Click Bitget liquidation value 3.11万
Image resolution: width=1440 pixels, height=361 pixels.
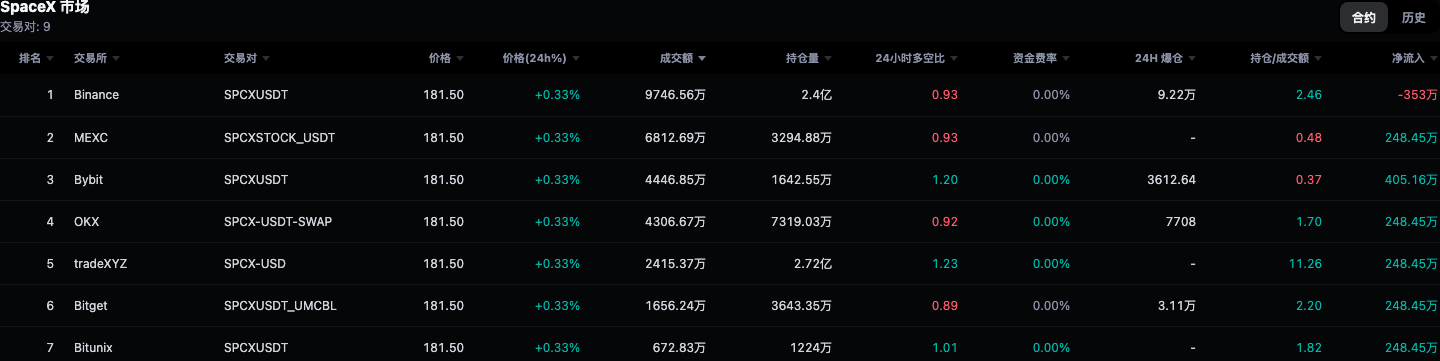click(x=1176, y=305)
